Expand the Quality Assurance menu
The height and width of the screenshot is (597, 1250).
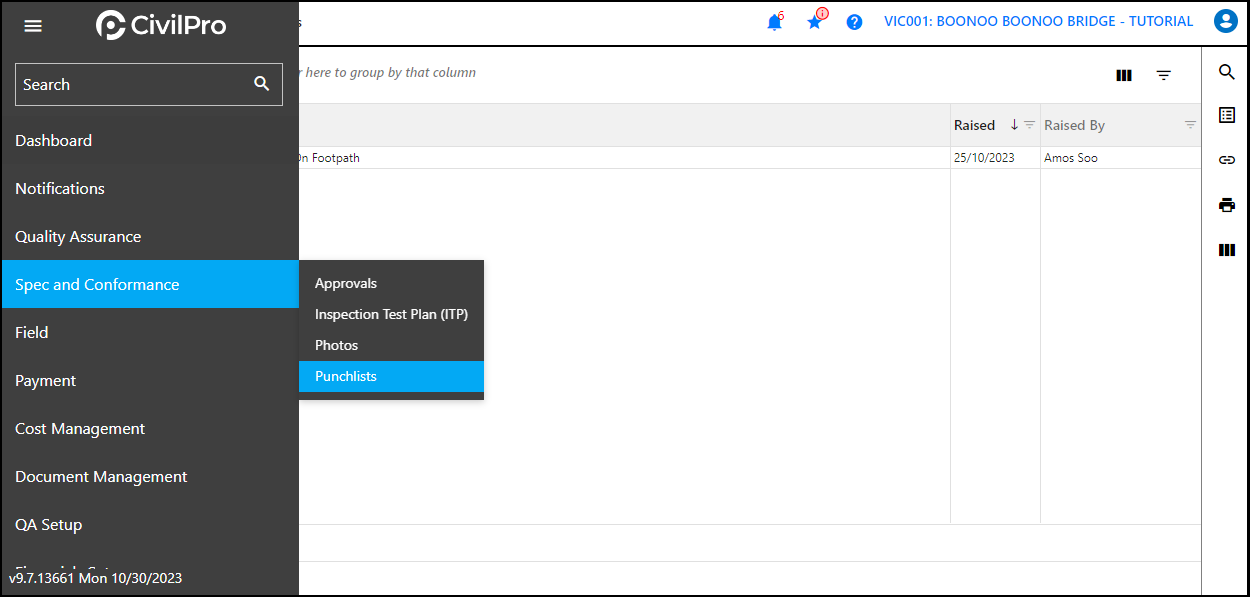point(78,237)
